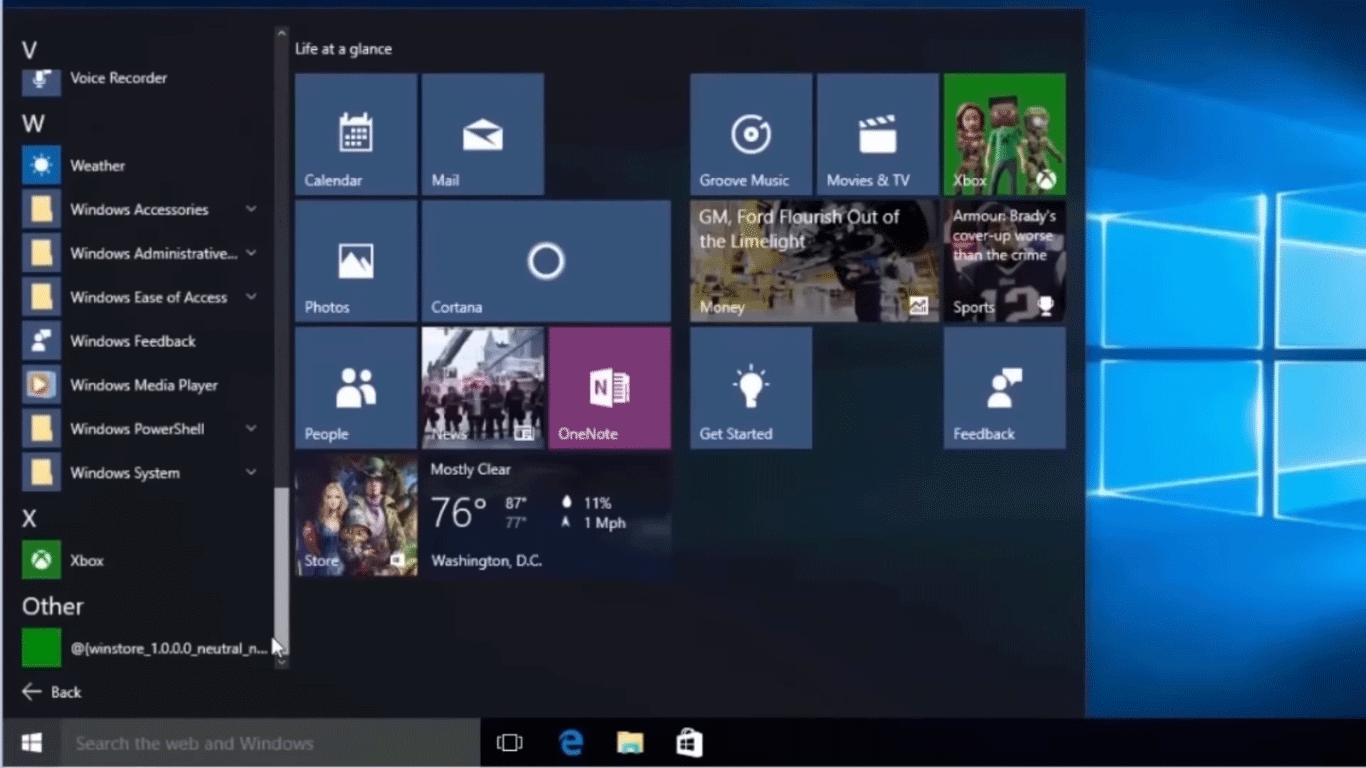
Task: Open the Get Started tile
Action: click(x=750, y=387)
